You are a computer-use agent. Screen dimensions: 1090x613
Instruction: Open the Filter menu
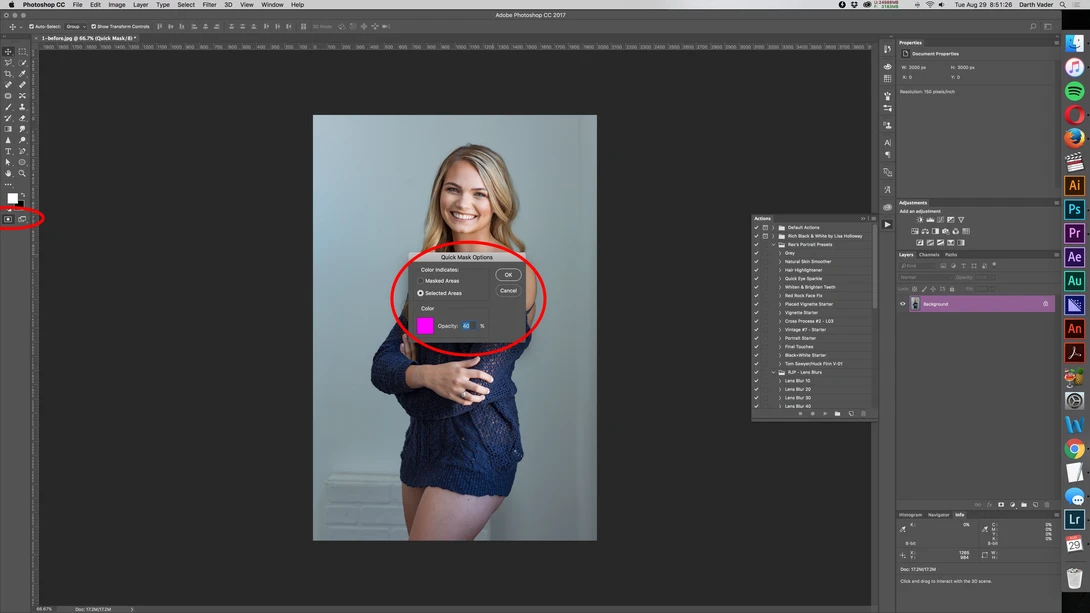coord(209,5)
